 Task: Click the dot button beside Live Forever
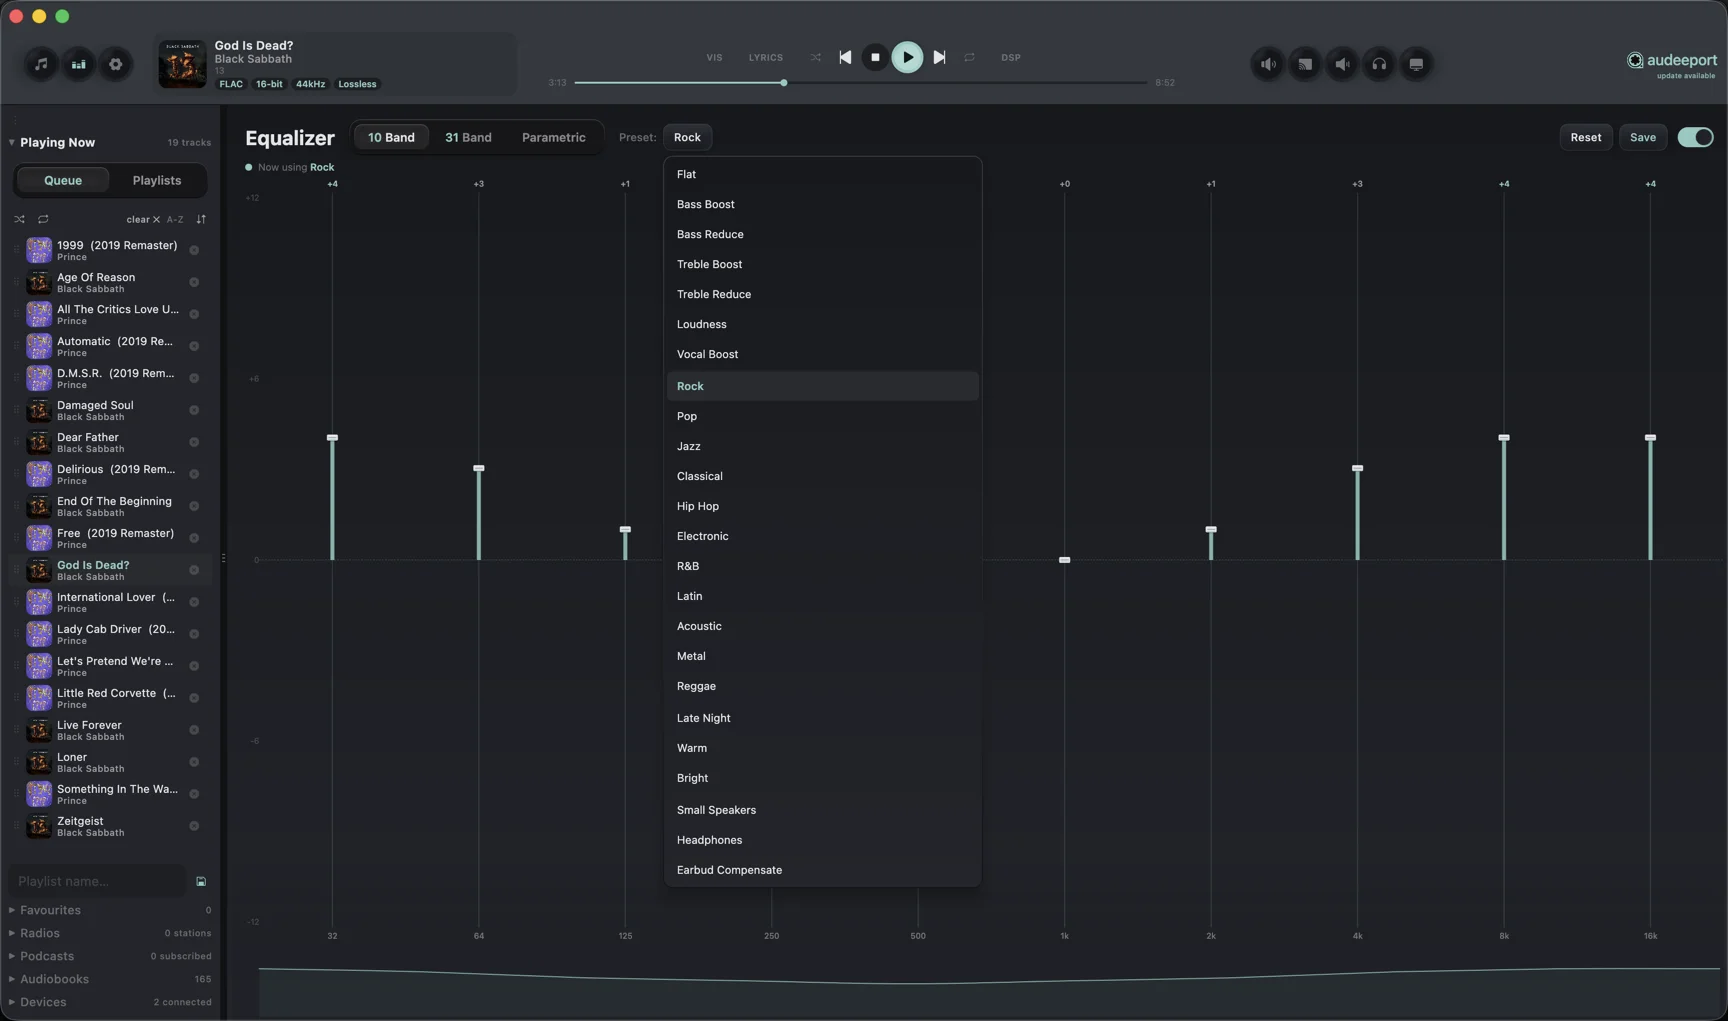point(194,730)
